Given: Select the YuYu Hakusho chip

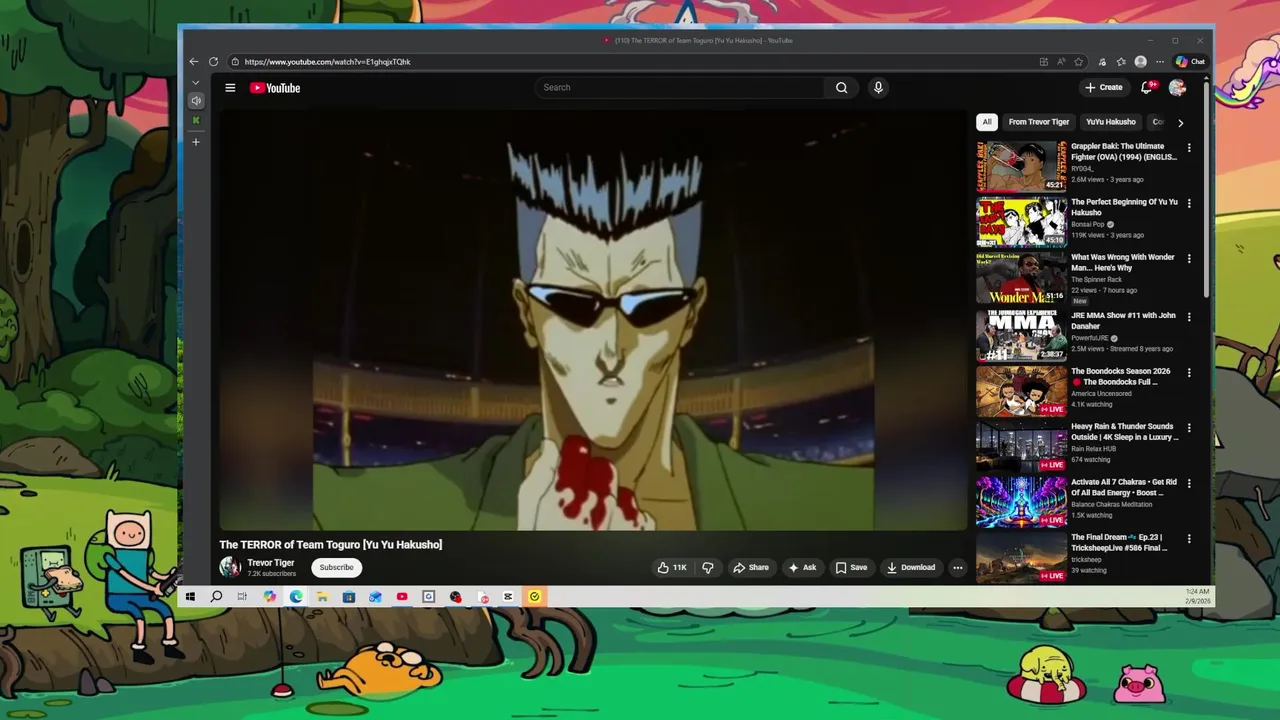Looking at the screenshot, I should [1111, 122].
